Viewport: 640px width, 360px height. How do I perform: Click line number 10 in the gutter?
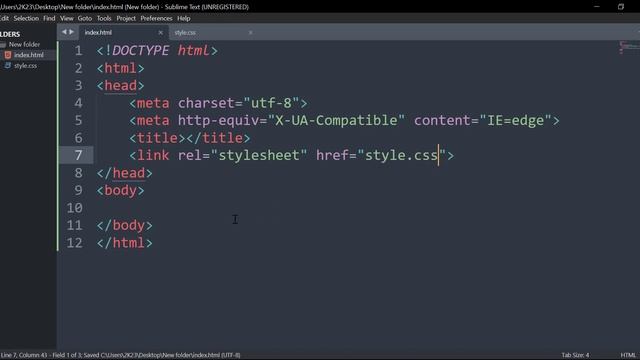(x=75, y=208)
